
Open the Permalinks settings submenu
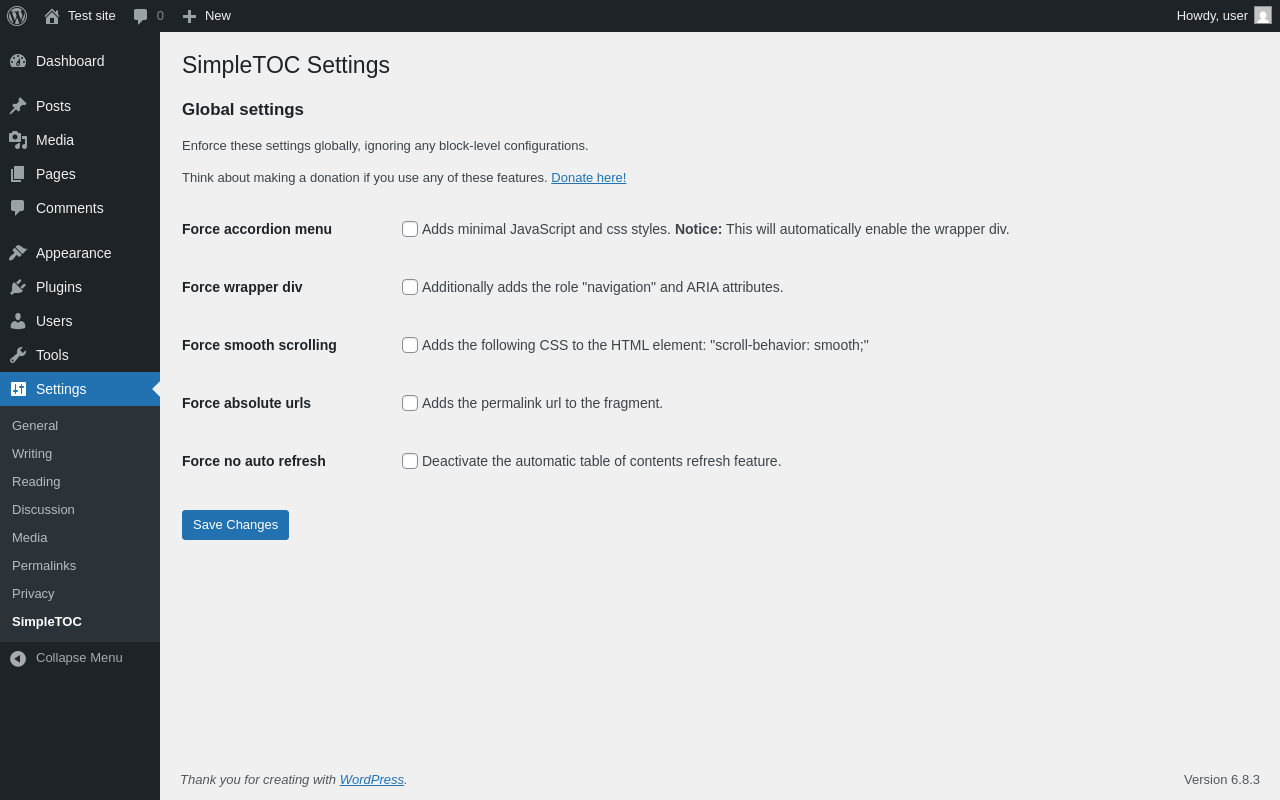coord(44,565)
